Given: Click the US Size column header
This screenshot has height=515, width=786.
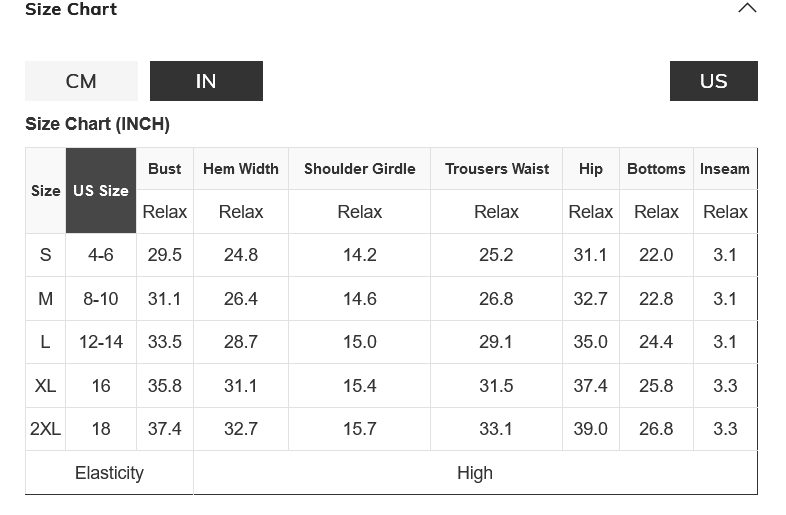Looking at the screenshot, I should (101, 190).
